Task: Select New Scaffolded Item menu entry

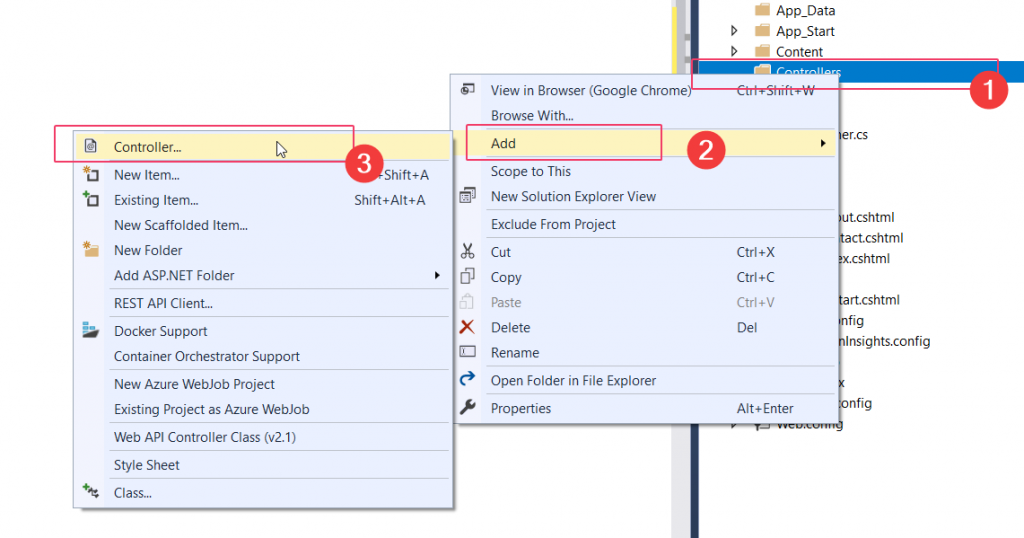Action: click(x=181, y=225)
